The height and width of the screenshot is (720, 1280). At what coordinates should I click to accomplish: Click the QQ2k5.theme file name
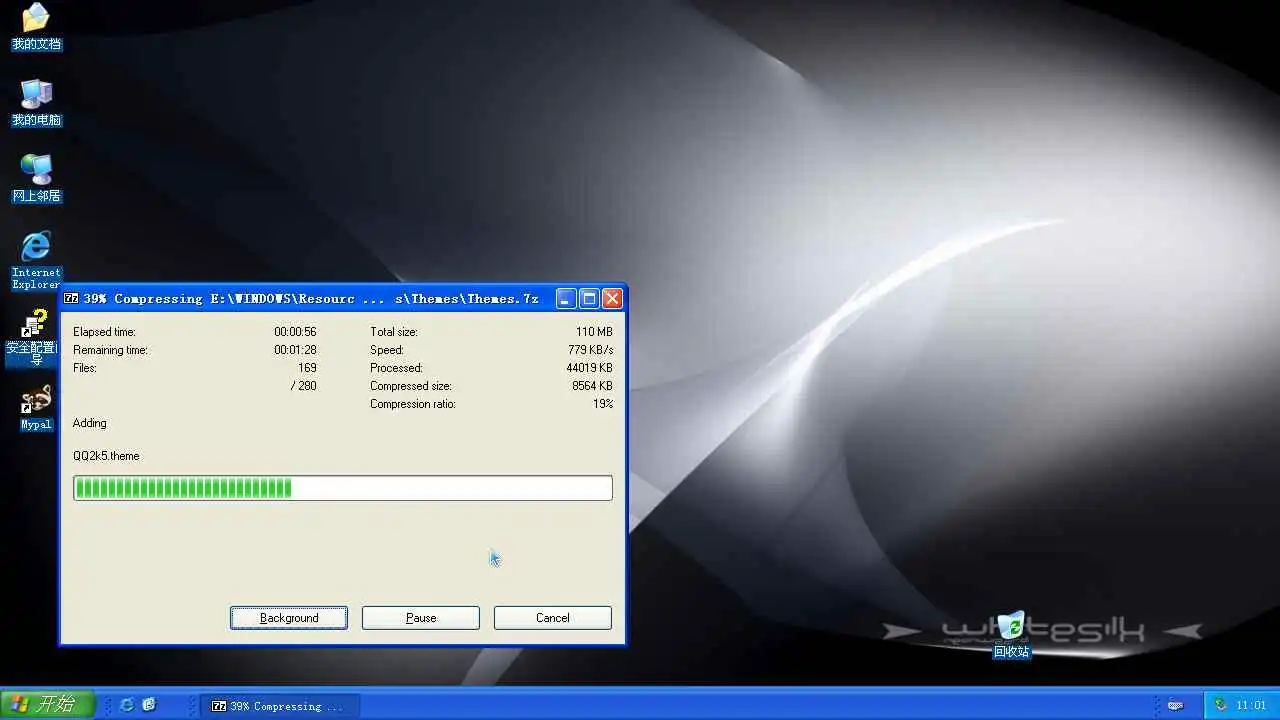pos(106,456)
